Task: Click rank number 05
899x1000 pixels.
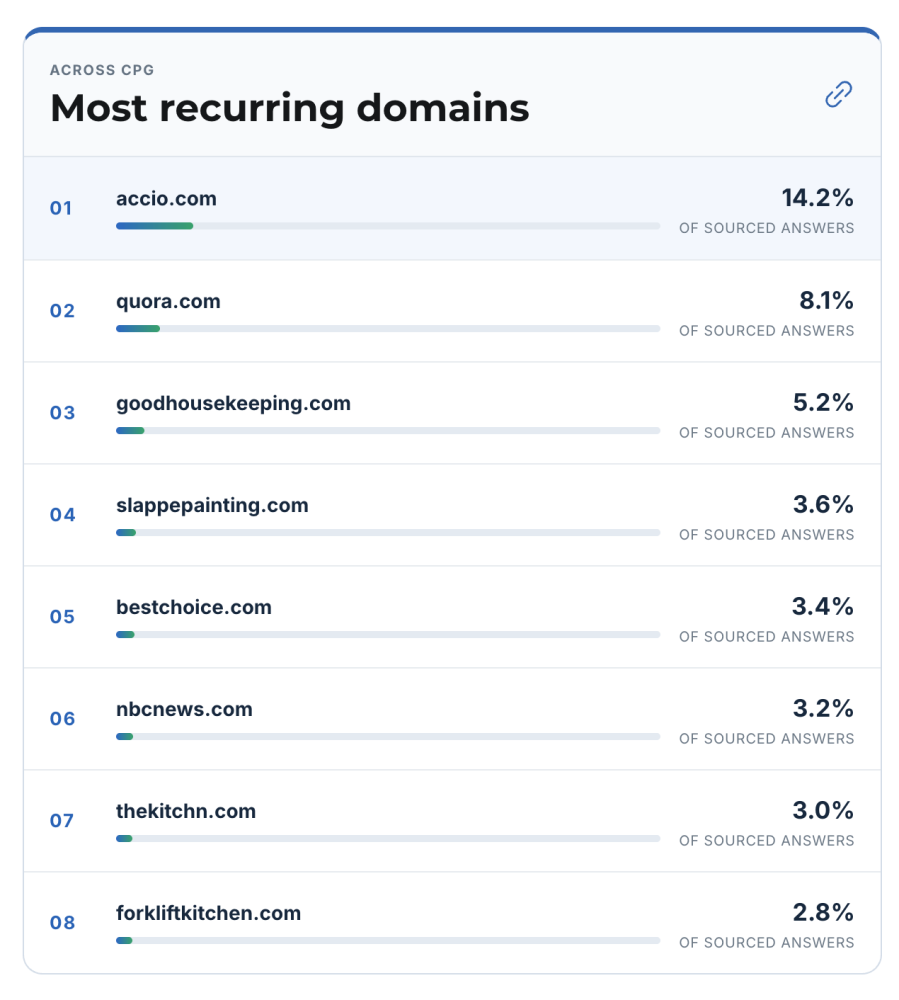Action: 62,617
